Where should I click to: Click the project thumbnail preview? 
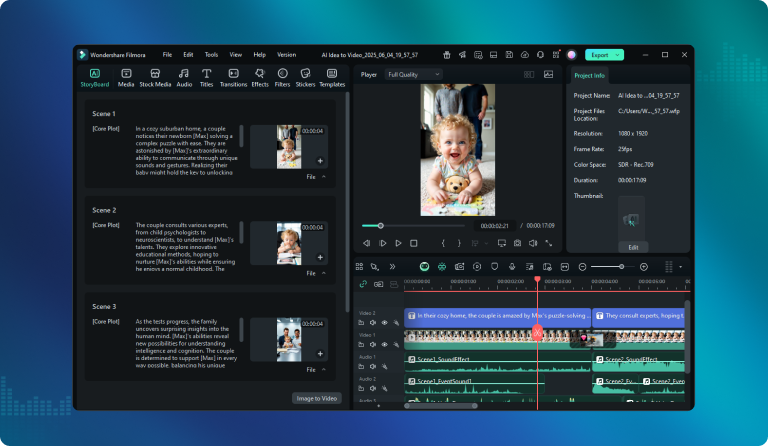[631, 219]
